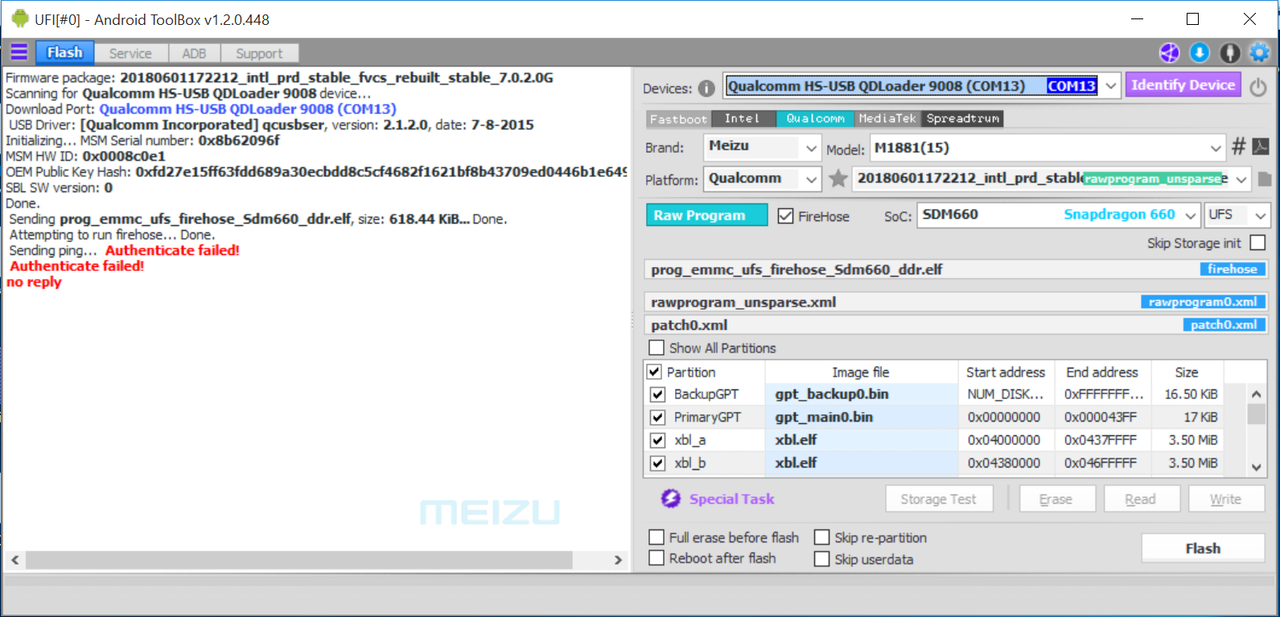
Task: Click the hash symbol next to Model
Action: pyautogui.click(x=1239, y=147)
